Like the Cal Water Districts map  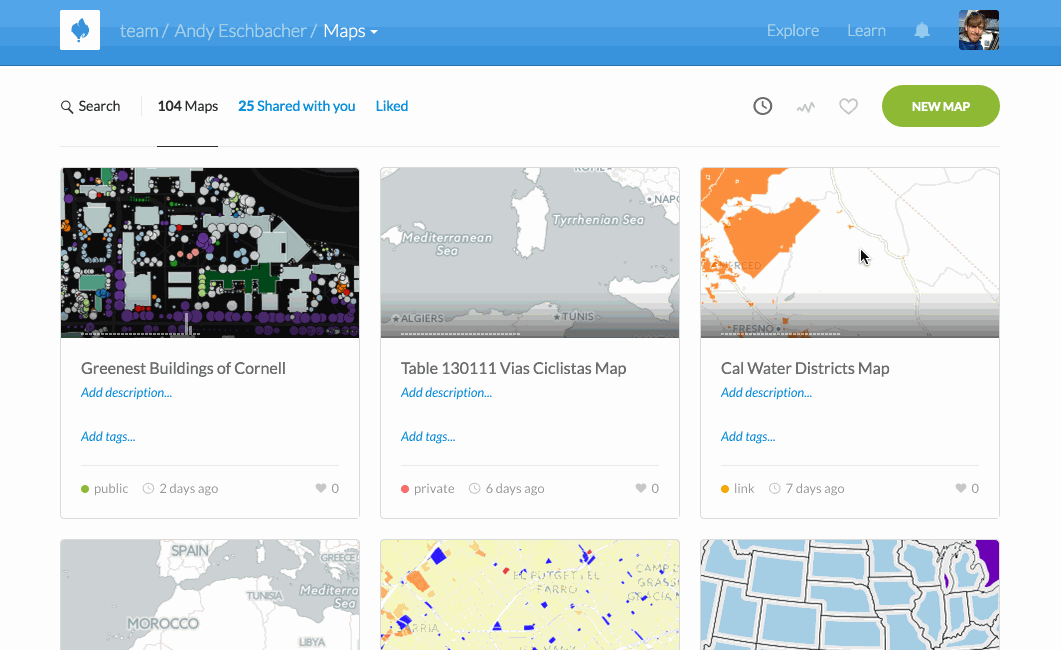coord(961,489)
